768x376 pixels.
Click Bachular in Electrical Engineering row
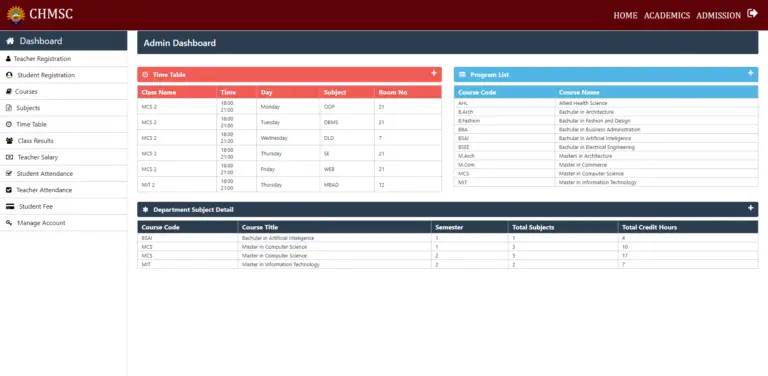coord(606,147)
